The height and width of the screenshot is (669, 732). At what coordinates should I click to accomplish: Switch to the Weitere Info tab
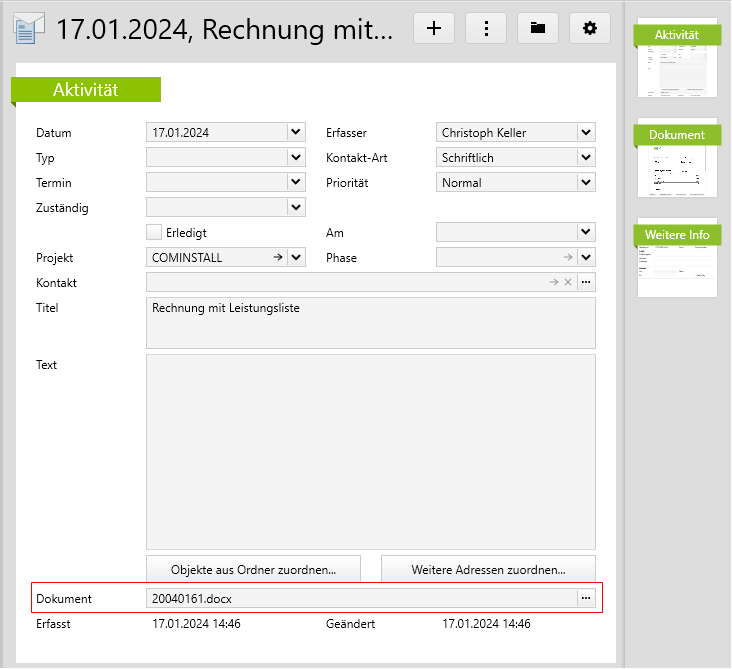677,260
